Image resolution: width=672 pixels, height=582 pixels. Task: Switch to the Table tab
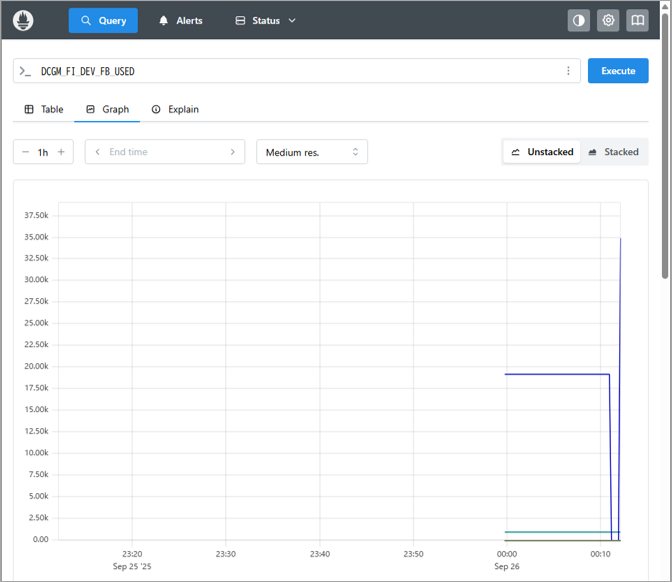click(43, 109)
